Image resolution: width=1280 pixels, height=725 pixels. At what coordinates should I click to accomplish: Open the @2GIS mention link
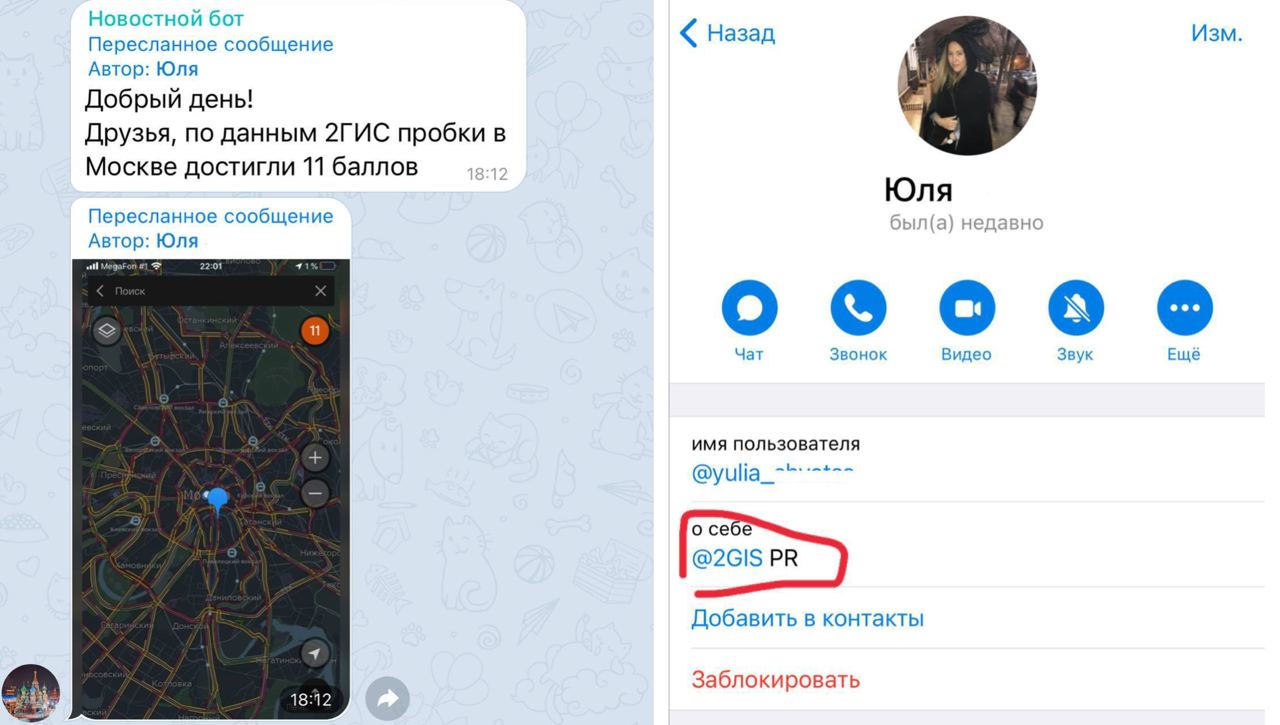(727, 558)
